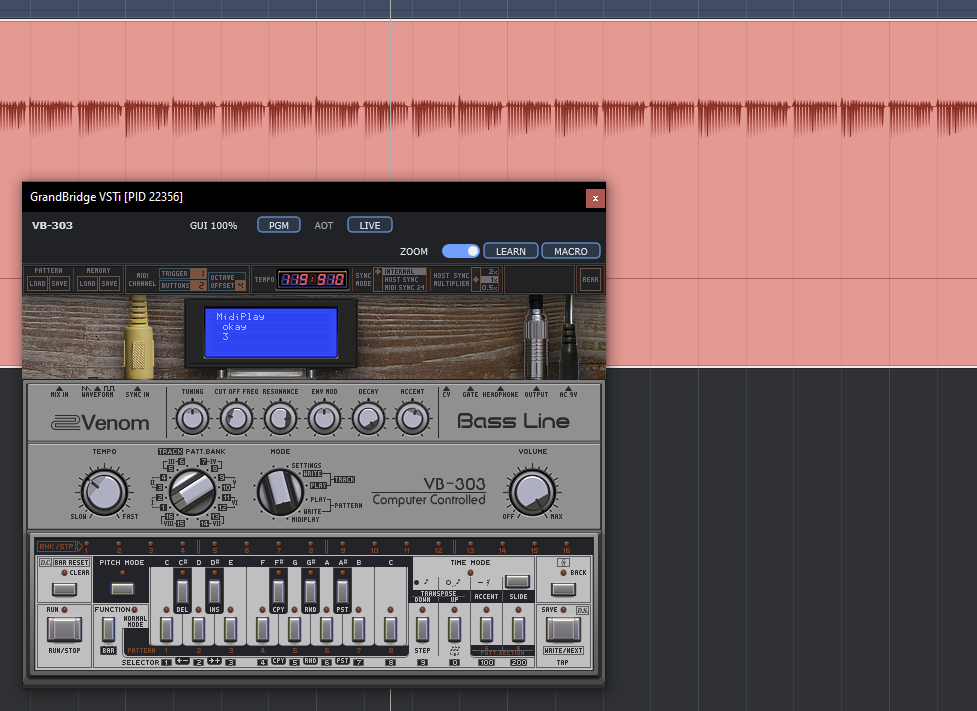Select pattern 1 low C key button
This screenshot has height=711, width=977.
[x=166, y=629]
